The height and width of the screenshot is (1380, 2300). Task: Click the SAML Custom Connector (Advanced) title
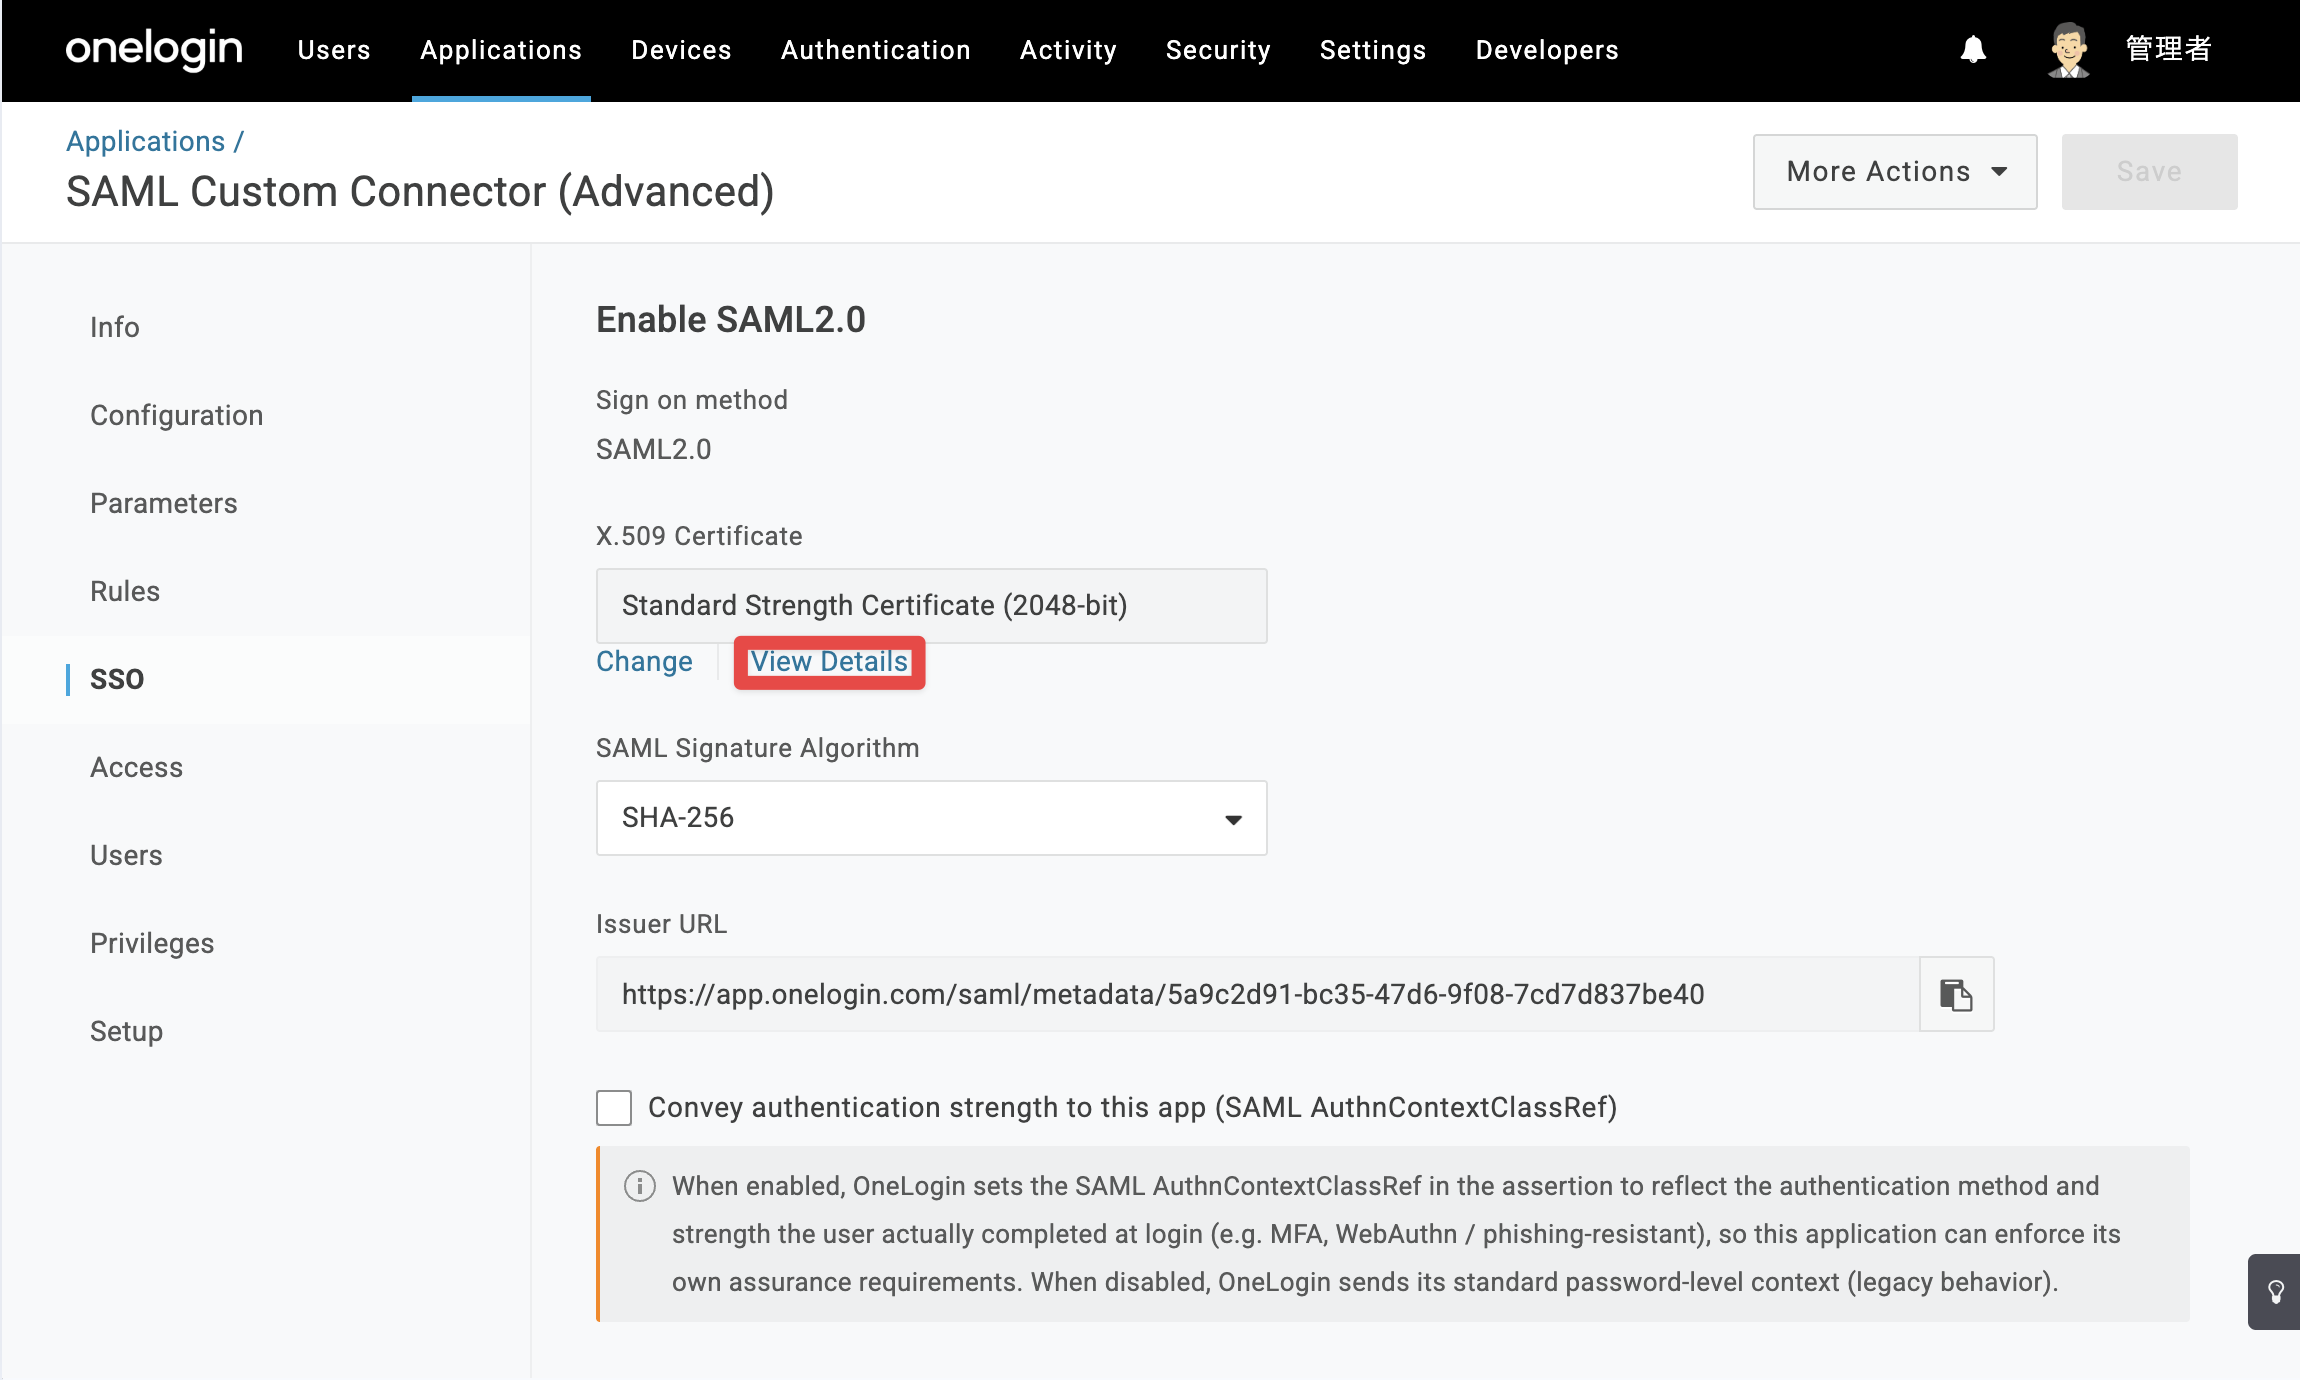pyautogui.click(x=420, y=192)
